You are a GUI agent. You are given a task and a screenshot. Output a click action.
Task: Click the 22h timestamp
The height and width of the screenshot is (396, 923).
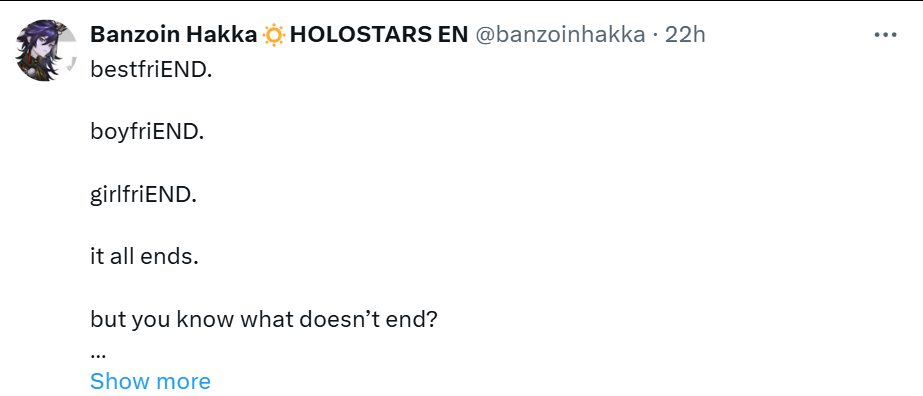(685, 35)
